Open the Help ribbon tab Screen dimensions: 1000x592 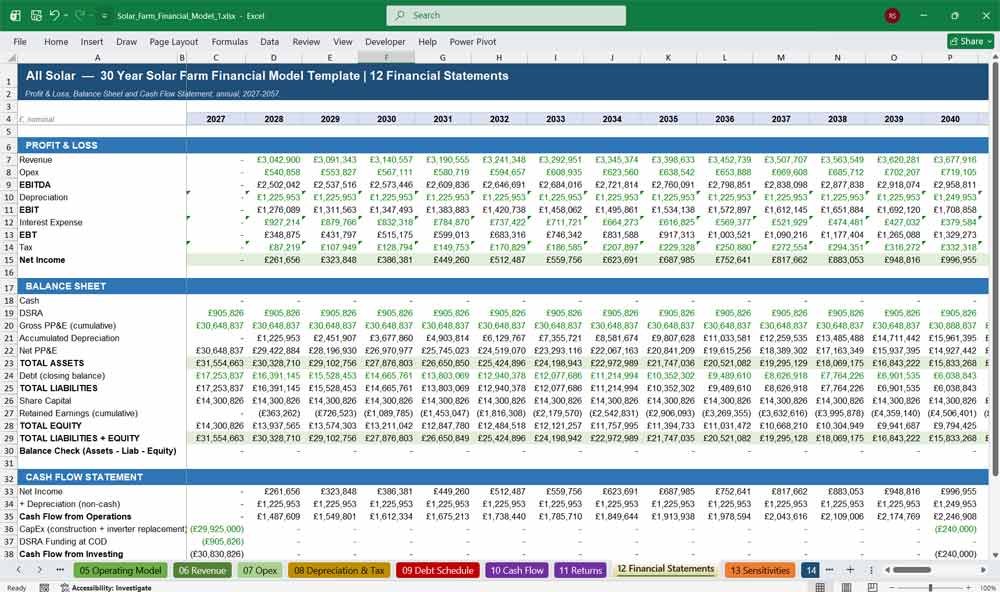tap(427, 41)
